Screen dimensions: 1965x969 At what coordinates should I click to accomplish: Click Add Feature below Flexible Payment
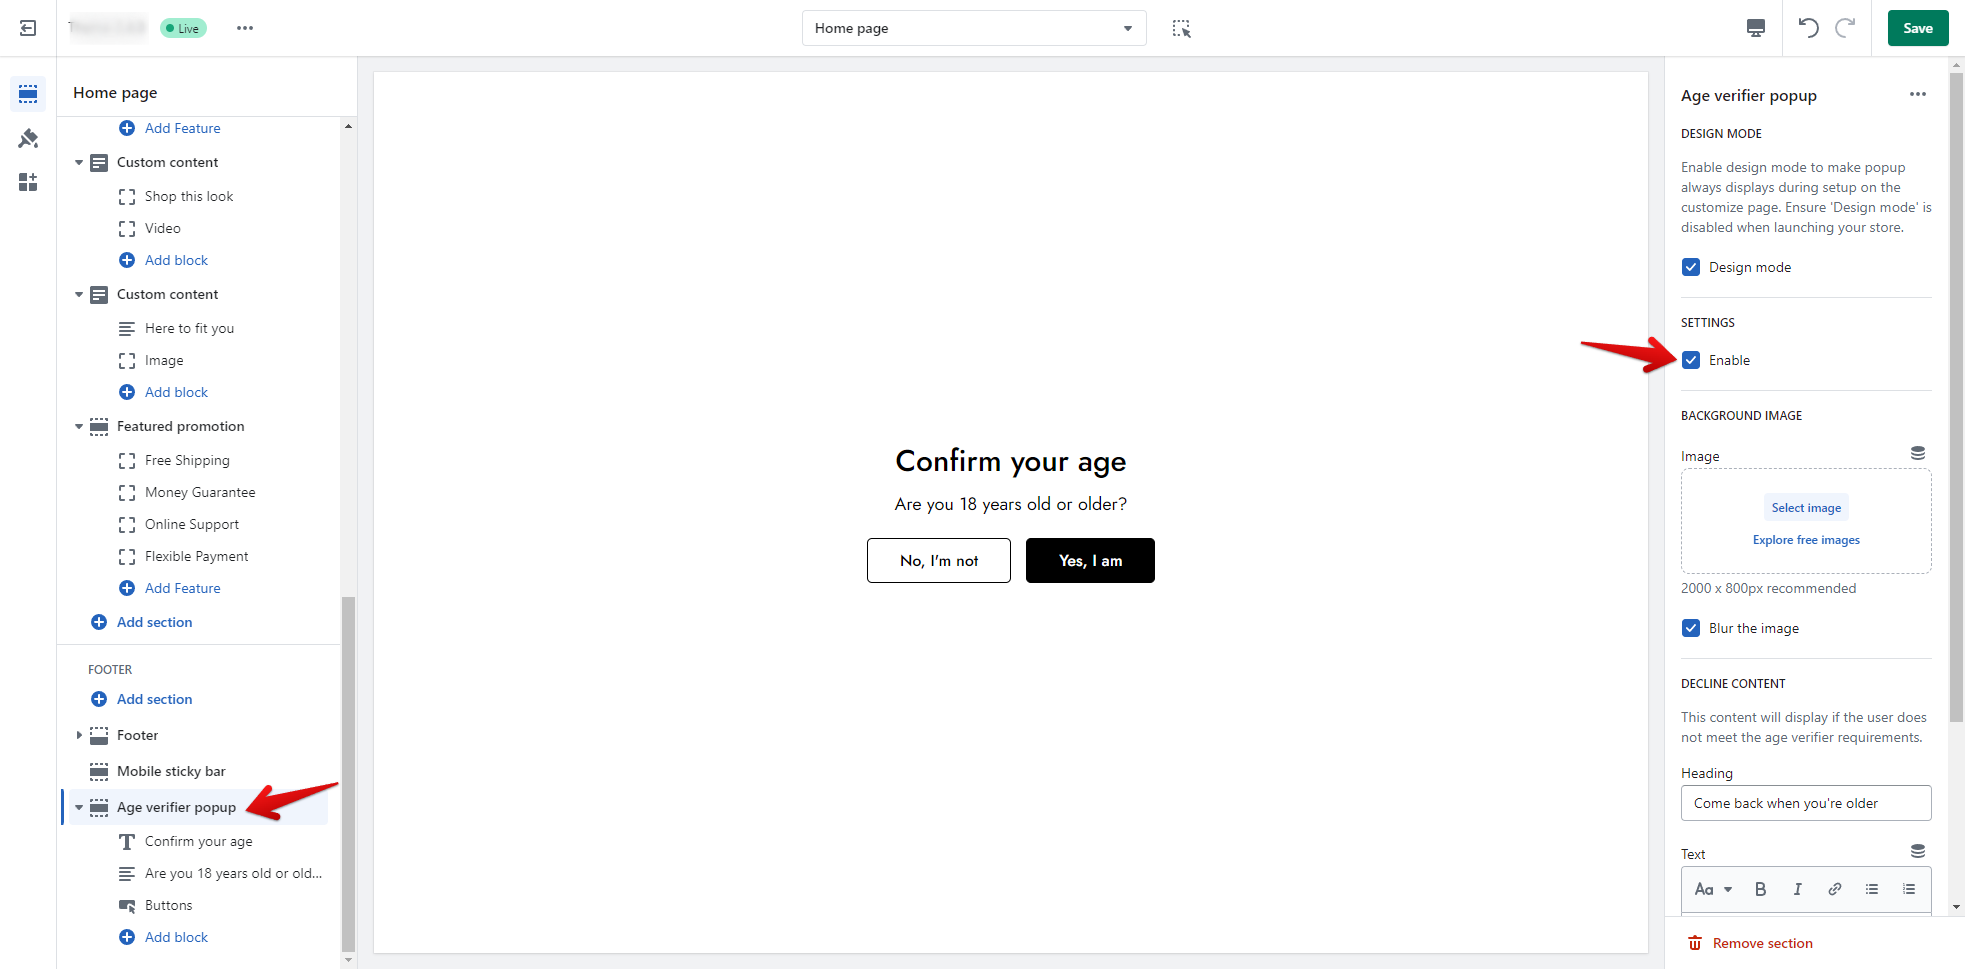[x=182, y=588]
